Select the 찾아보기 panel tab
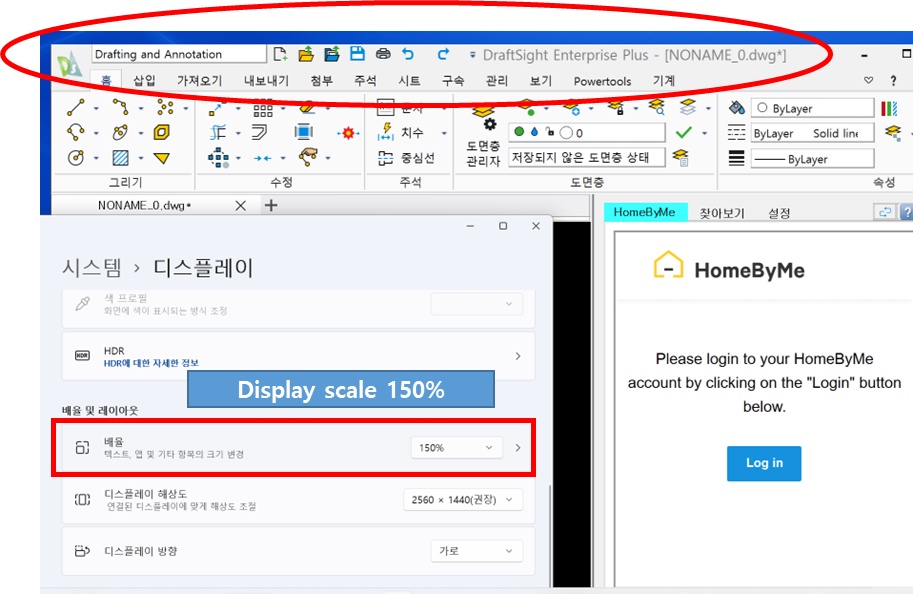The width and height of the screenshot is (913, 594). click(x=722, y=213)
